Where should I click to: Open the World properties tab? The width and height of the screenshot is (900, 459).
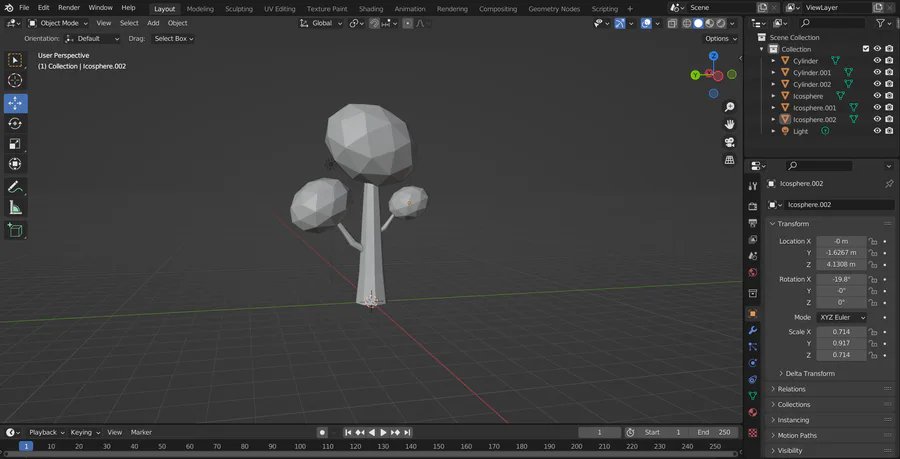[753, 273]
